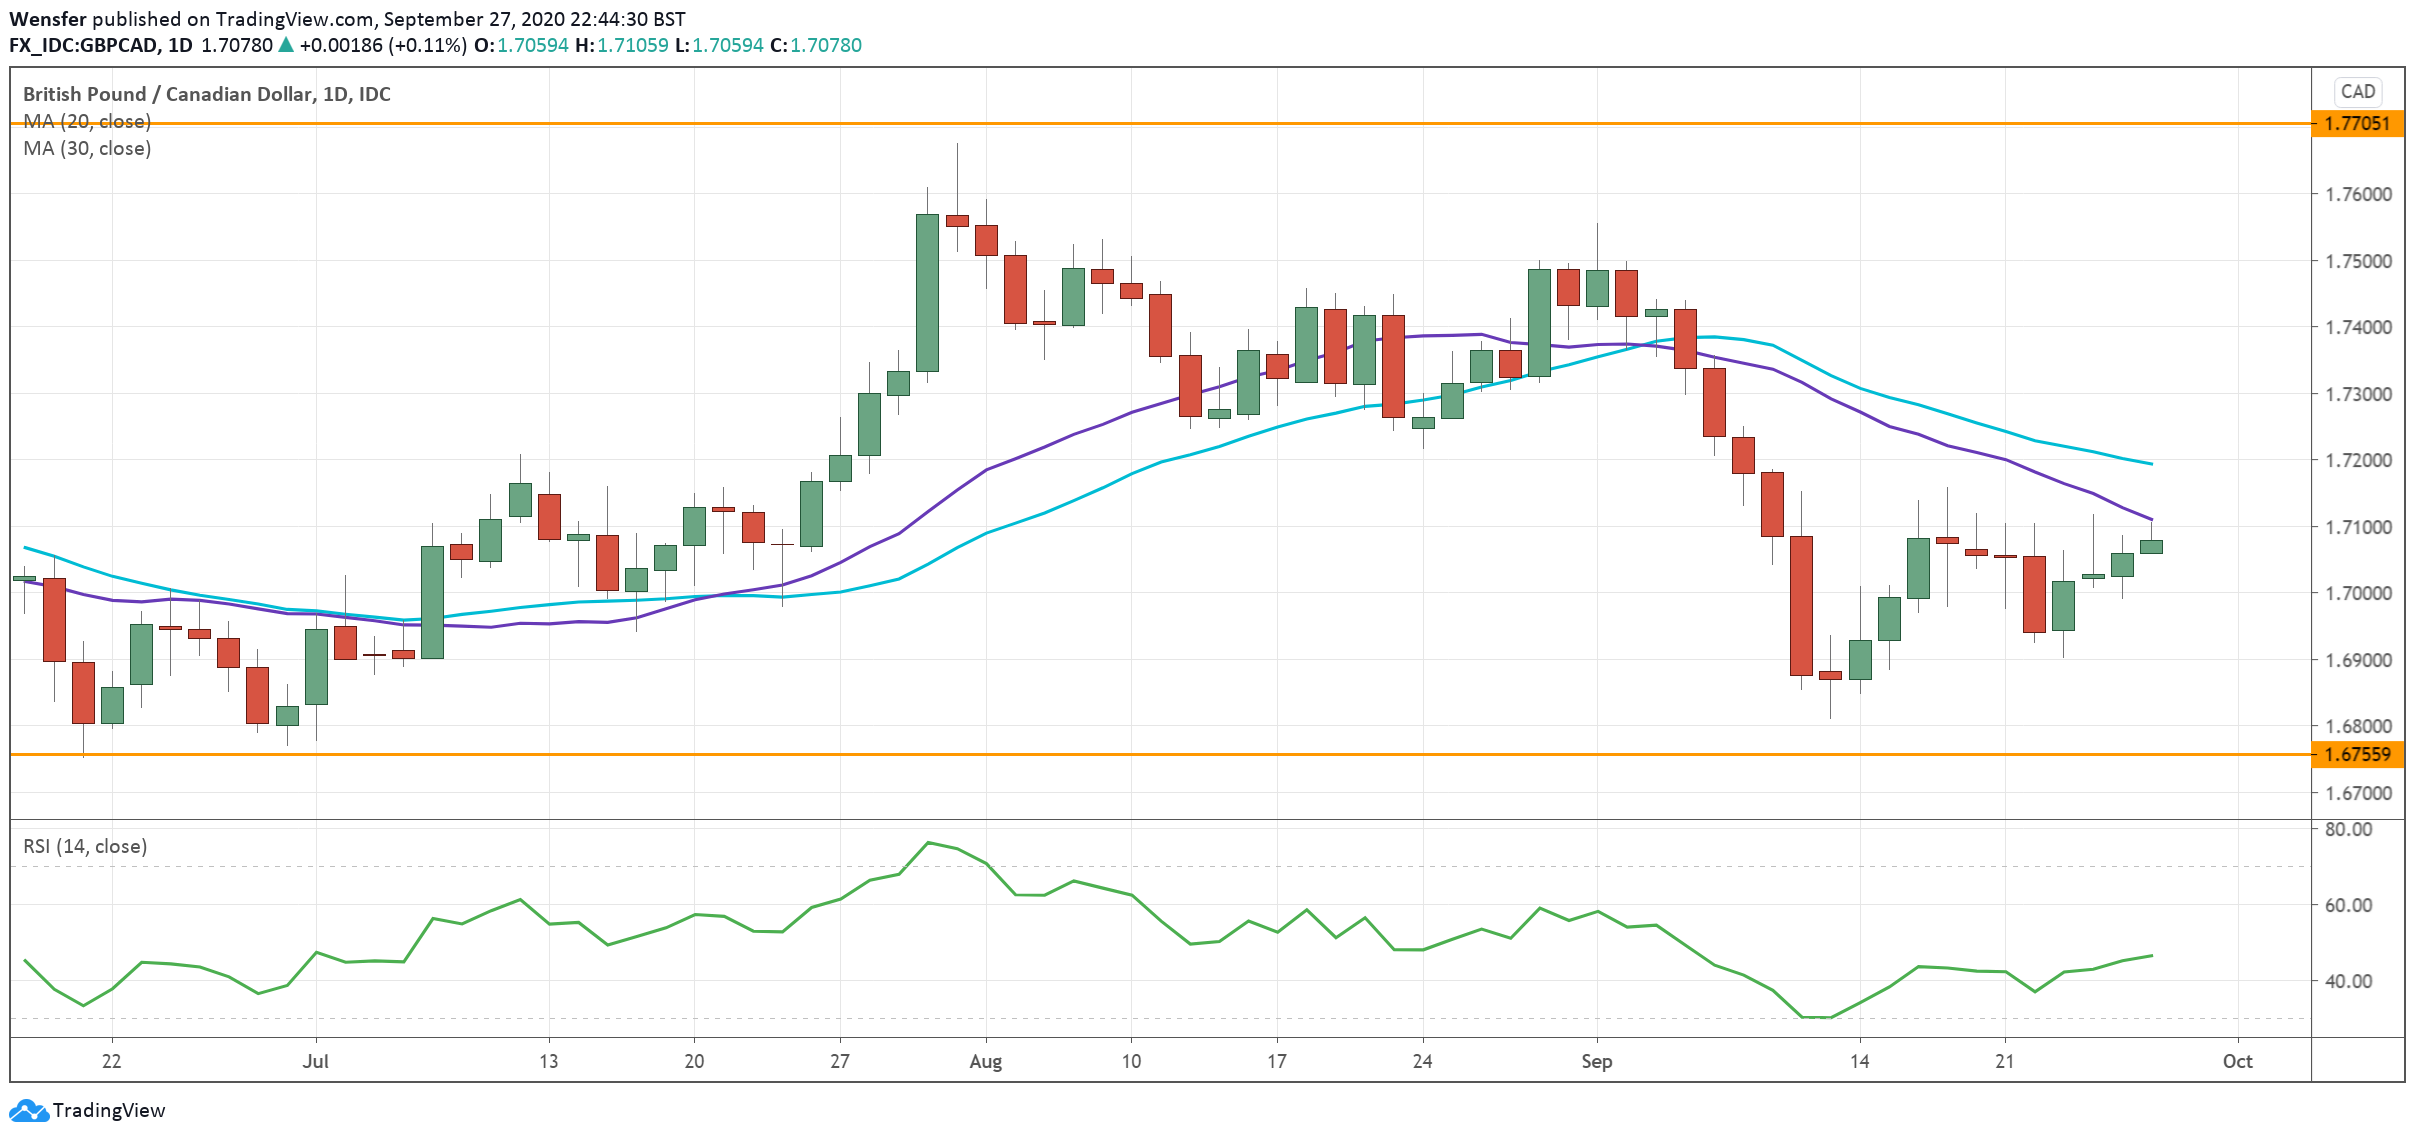2415x1139 pixels.
Task: Switch to the Oct section on time axis
Action: coord(2237,1062)
